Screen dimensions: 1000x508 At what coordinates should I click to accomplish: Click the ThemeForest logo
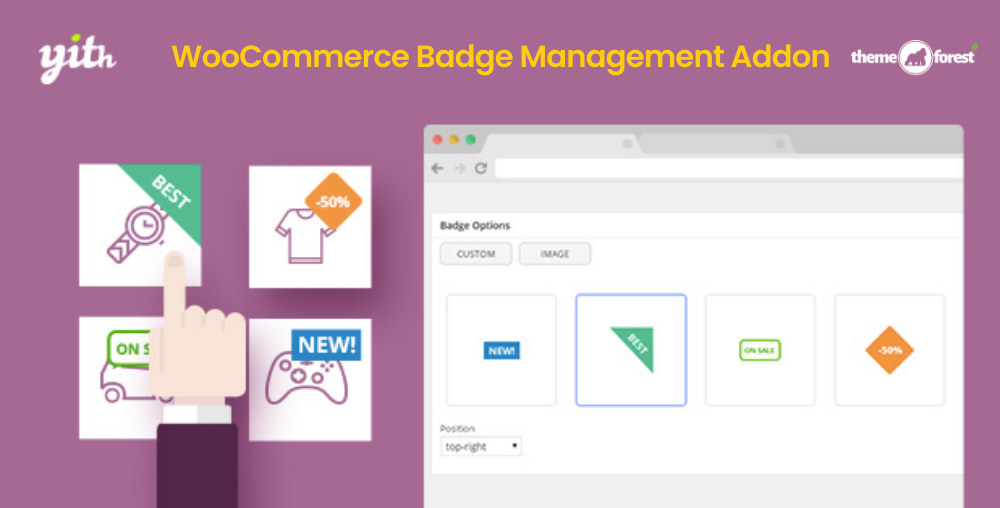[914, 58]
